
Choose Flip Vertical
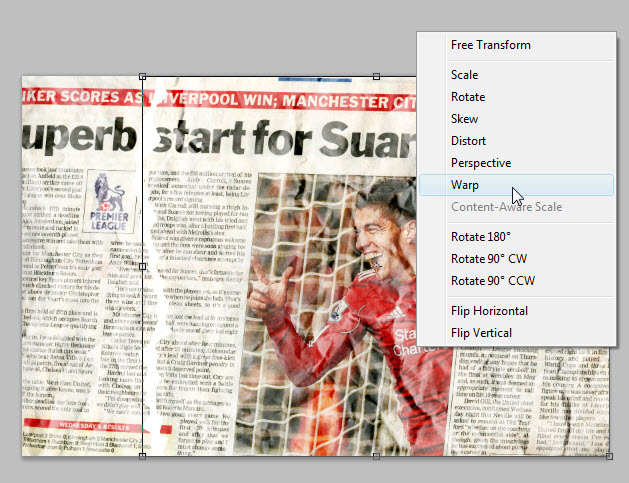coord(516,333)
